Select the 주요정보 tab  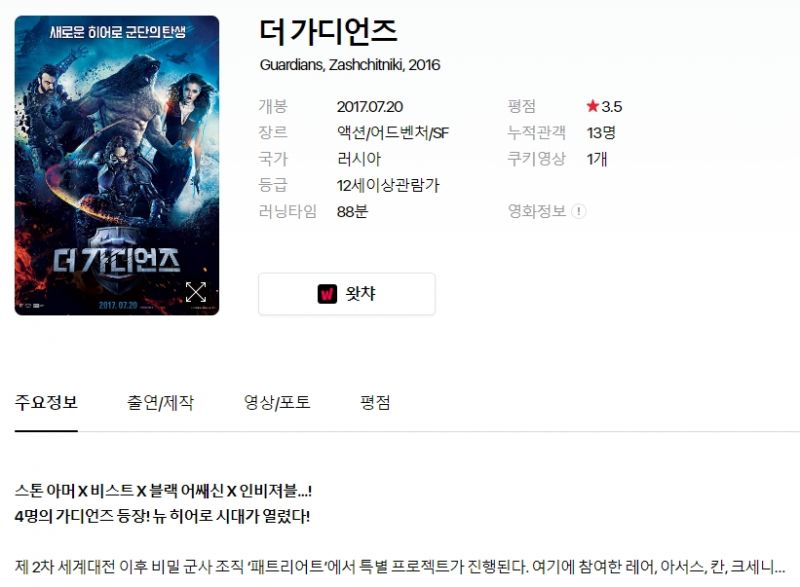click(x=46, y=403)
